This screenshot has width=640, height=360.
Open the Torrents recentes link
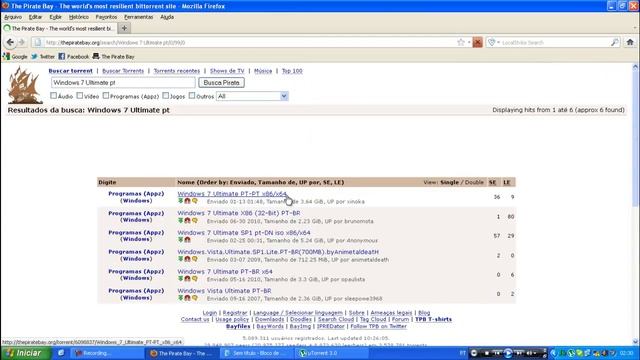coord(177,71)
